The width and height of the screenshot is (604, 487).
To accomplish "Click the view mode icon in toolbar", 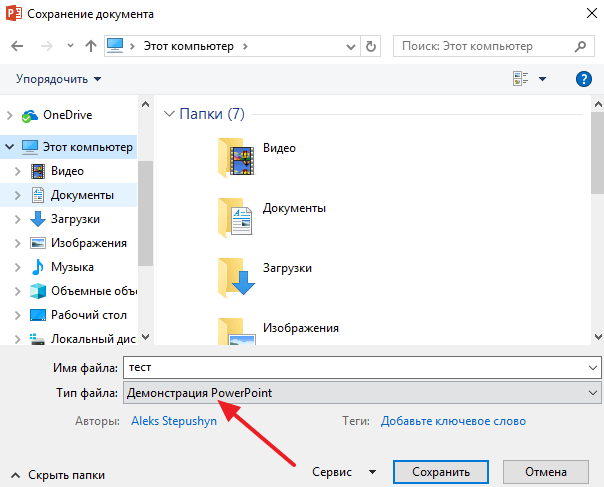I will (x=520, y=79).
